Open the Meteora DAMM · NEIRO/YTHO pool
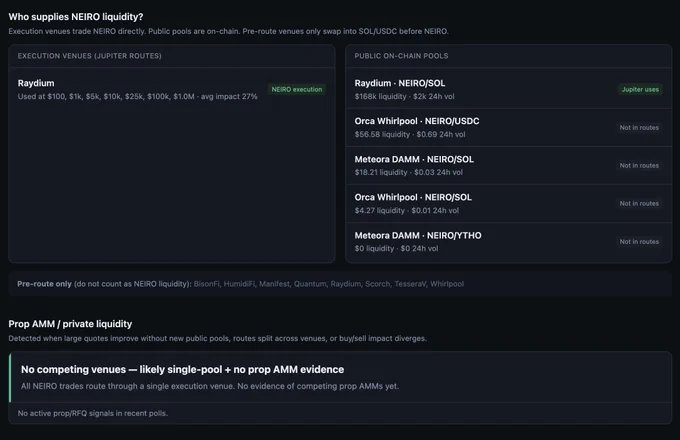Screen dimensions: 680x440 [509, 242]
